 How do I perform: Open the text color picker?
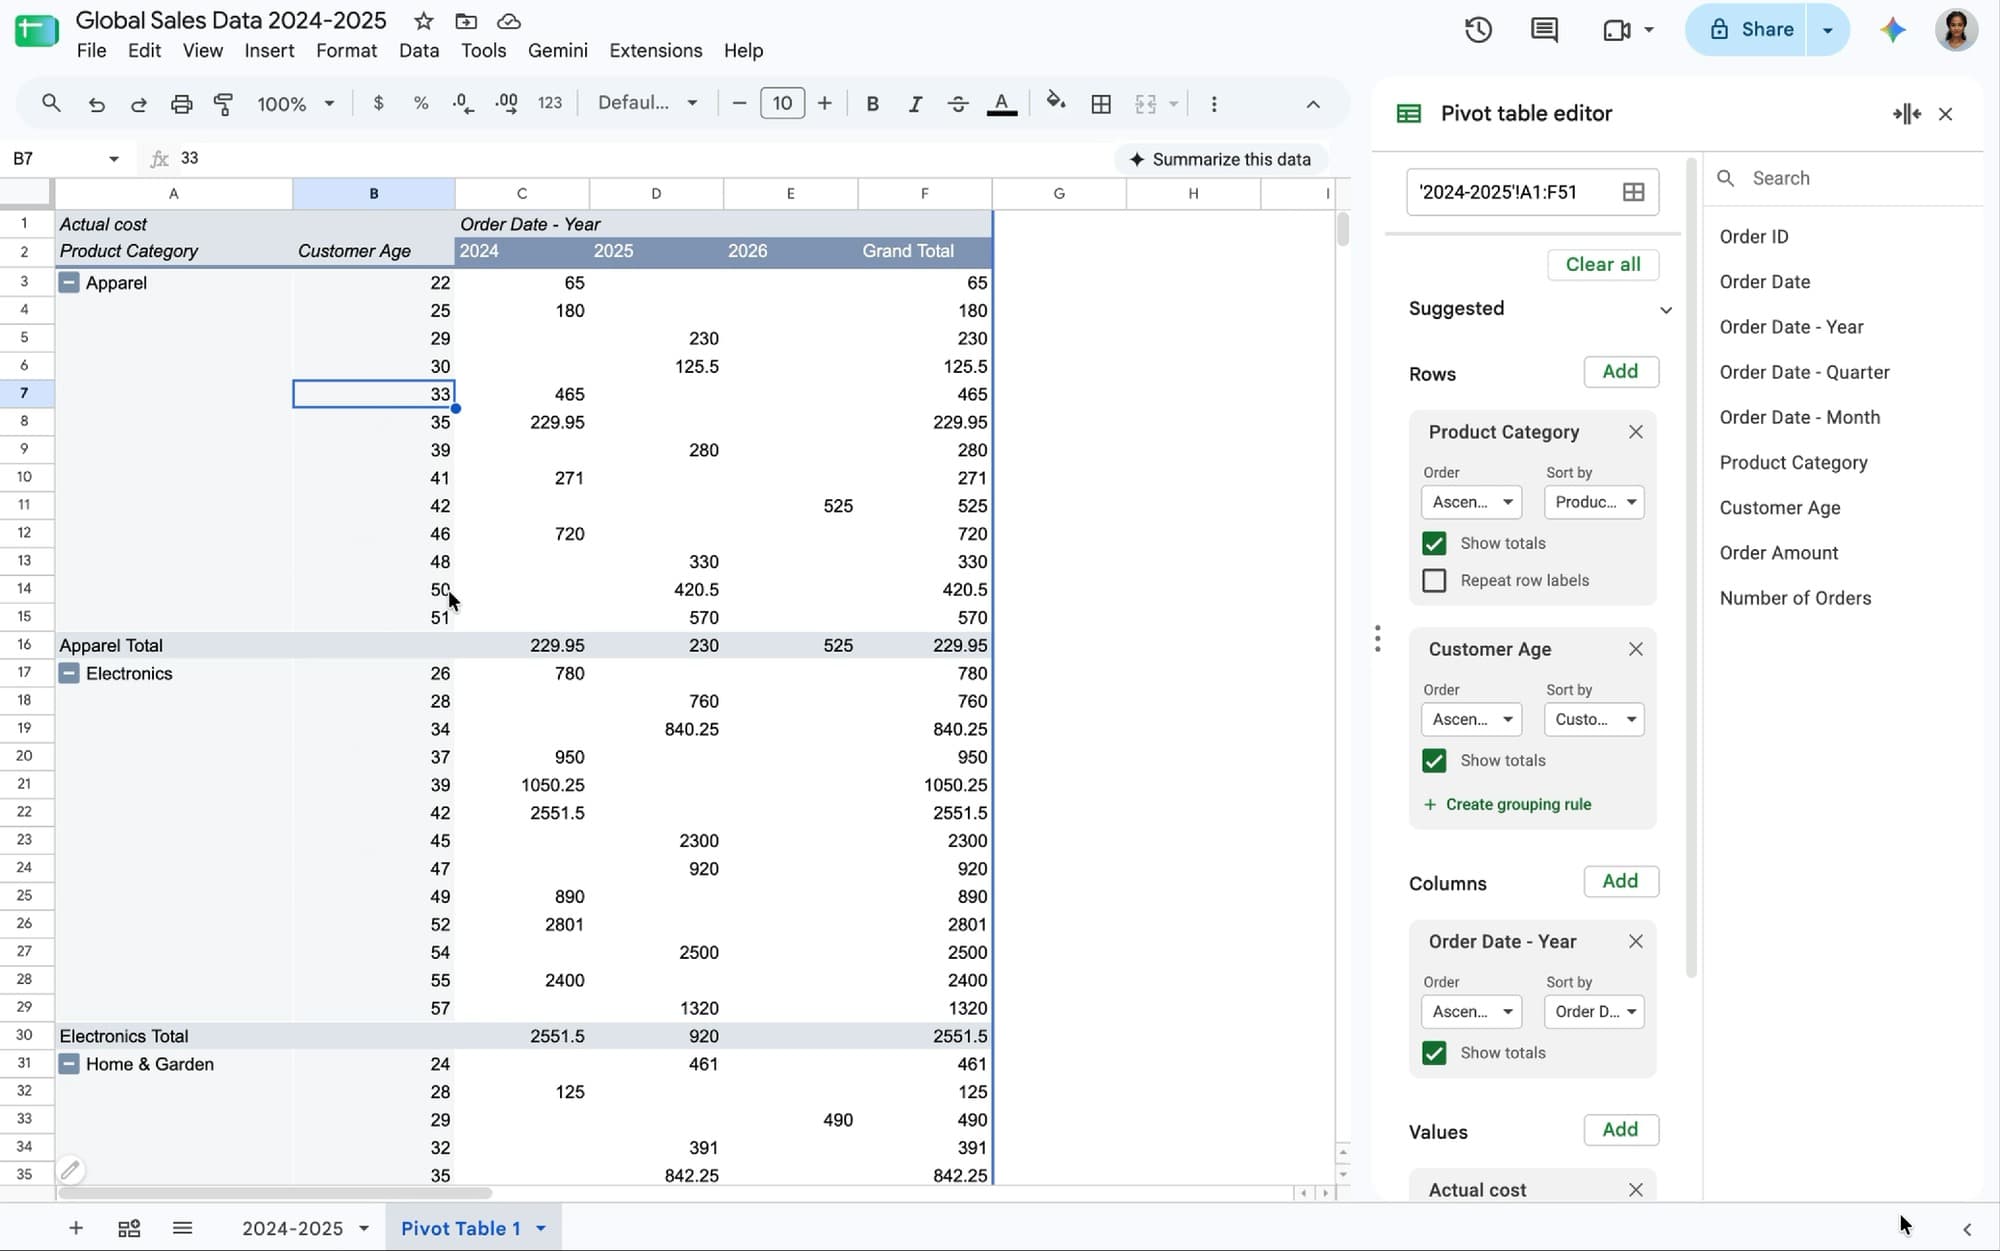(1001, 104)
